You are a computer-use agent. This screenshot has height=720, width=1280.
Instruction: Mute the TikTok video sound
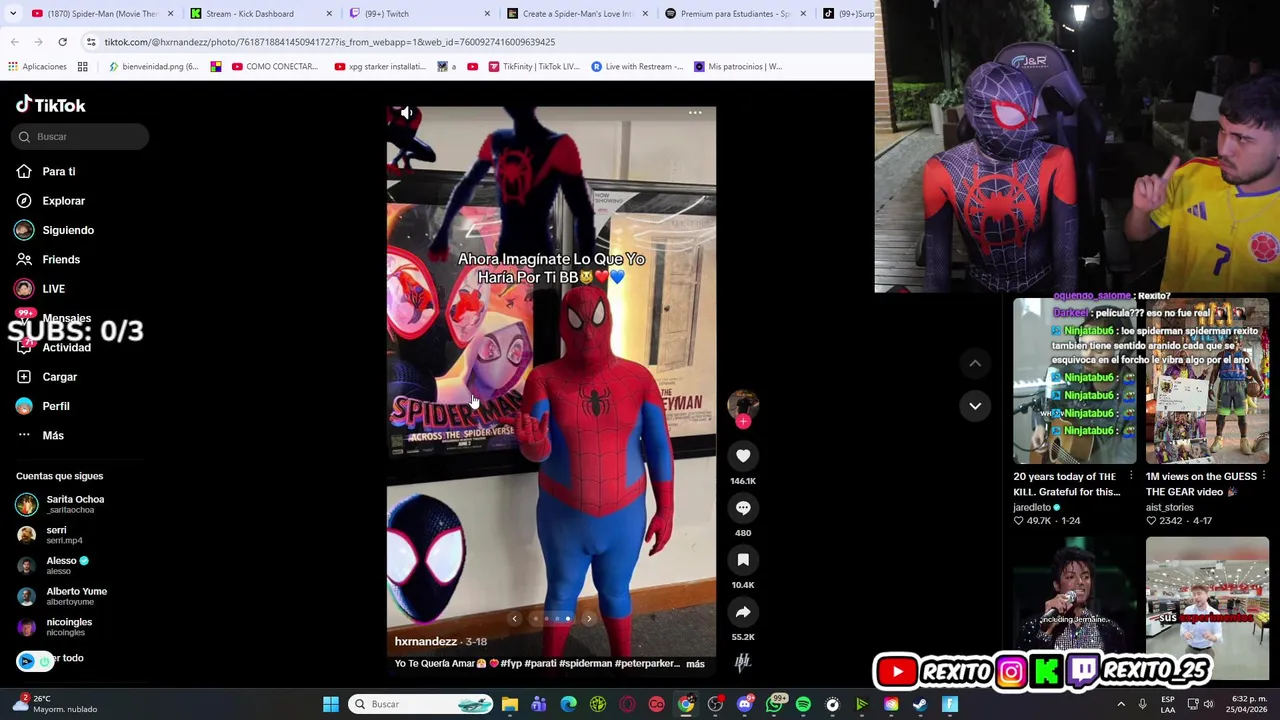coord(406,113)
